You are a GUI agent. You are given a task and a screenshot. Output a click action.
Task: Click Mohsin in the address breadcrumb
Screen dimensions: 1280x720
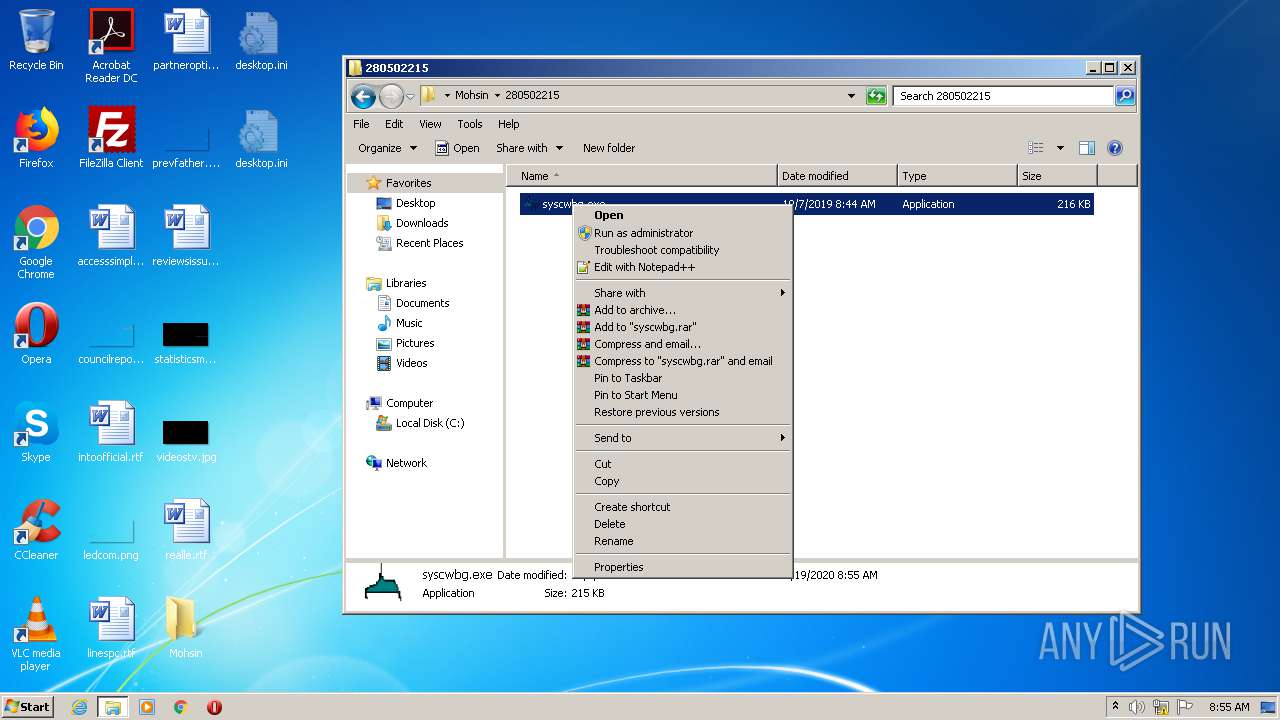(x=472, y=96)
